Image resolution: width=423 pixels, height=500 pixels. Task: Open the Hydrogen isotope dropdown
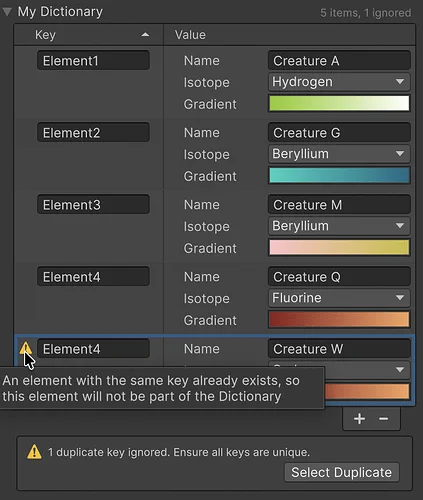pos(339,82)
